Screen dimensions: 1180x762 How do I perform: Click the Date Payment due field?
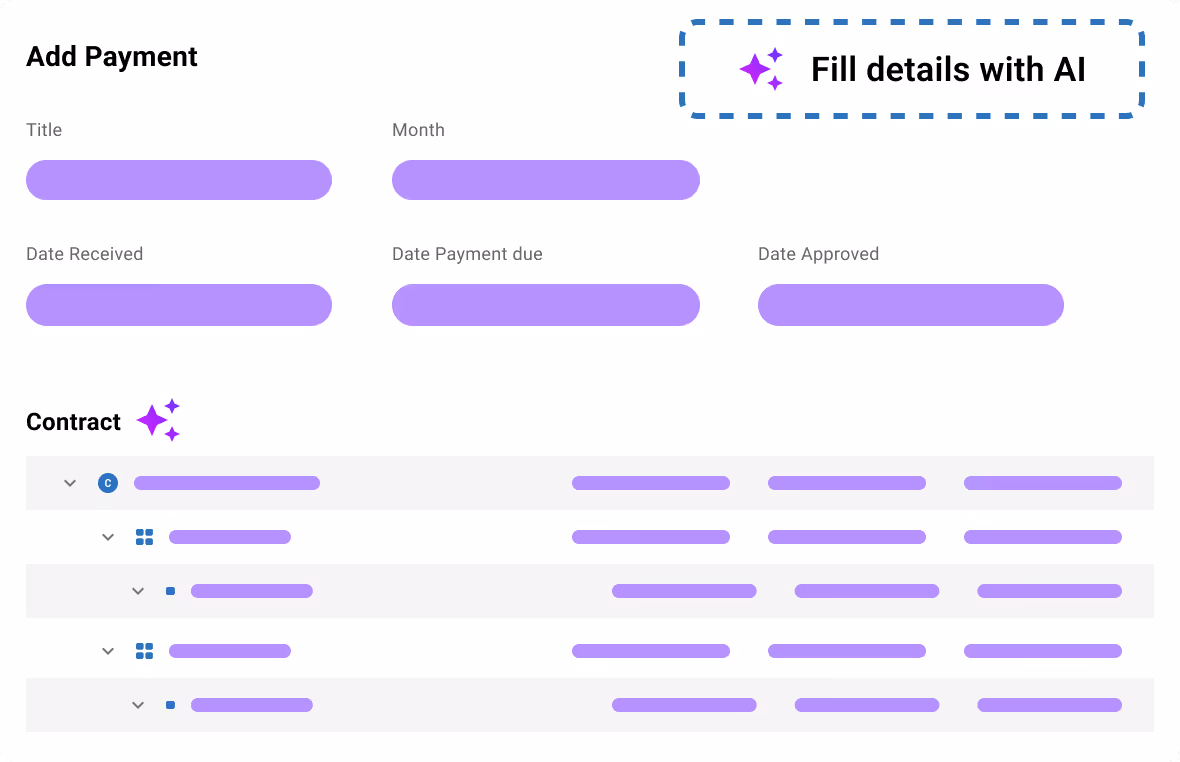(545, 305)
